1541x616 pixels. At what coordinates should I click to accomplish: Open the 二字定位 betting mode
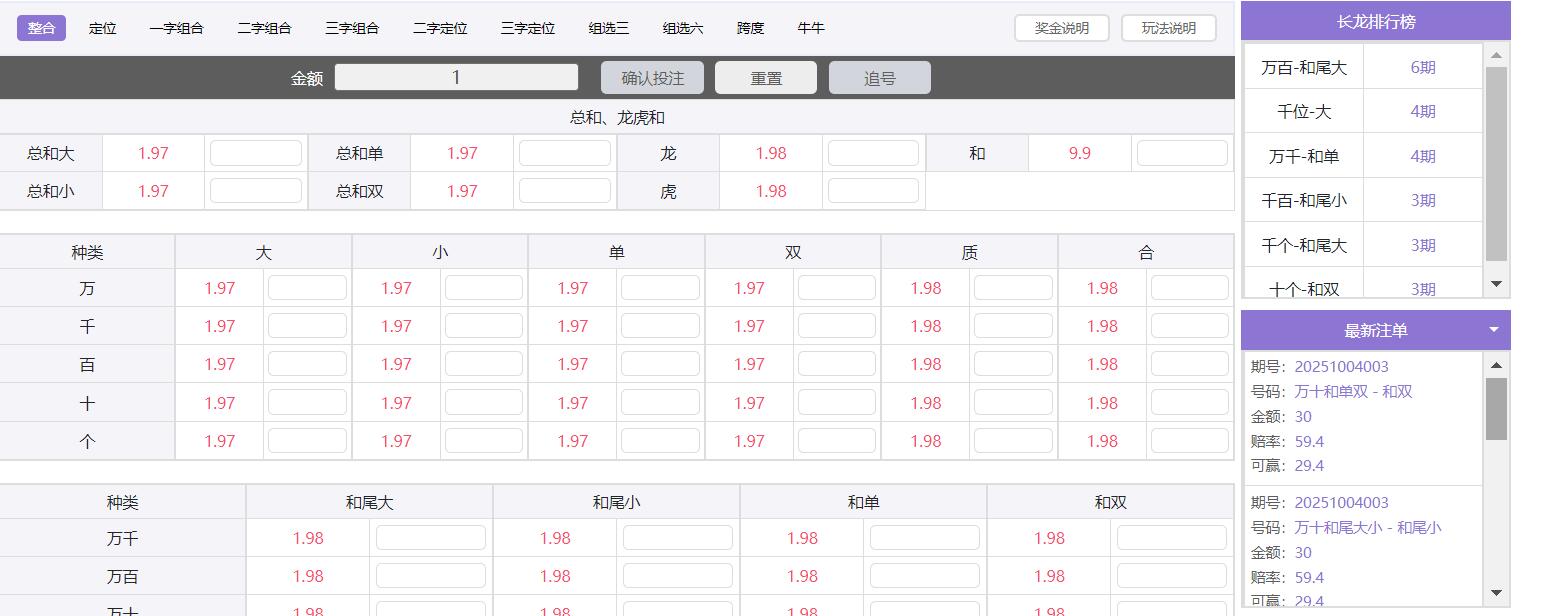[x=438, y=28]
